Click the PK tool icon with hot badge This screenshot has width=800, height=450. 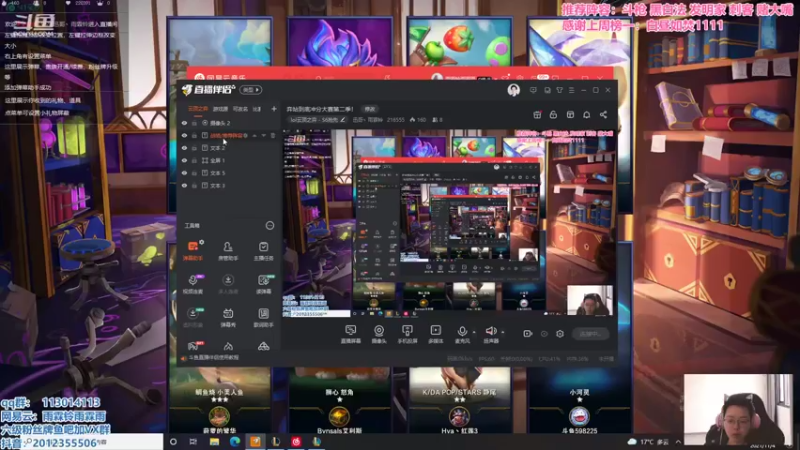[193, 346]
